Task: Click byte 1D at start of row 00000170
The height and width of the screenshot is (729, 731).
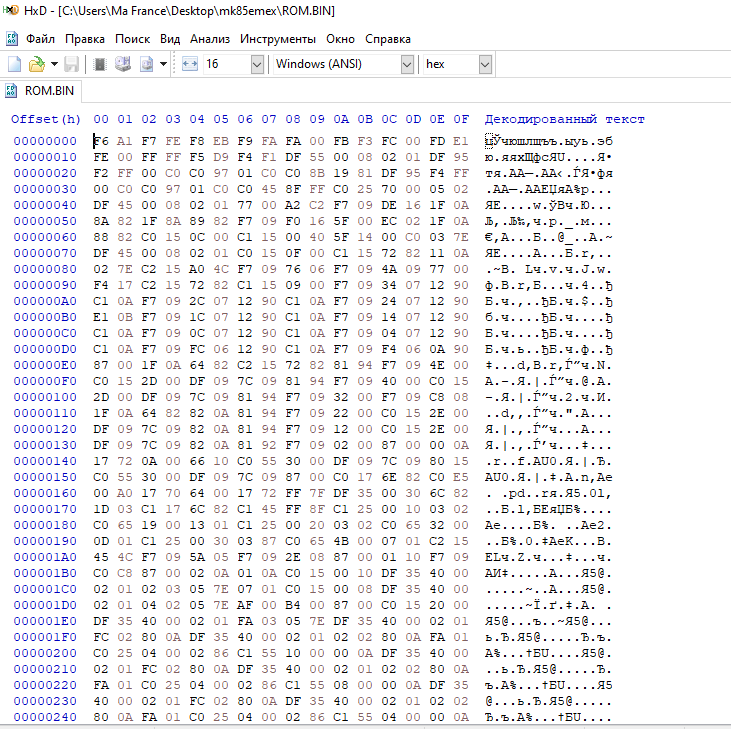Action: tap(101, 509)
